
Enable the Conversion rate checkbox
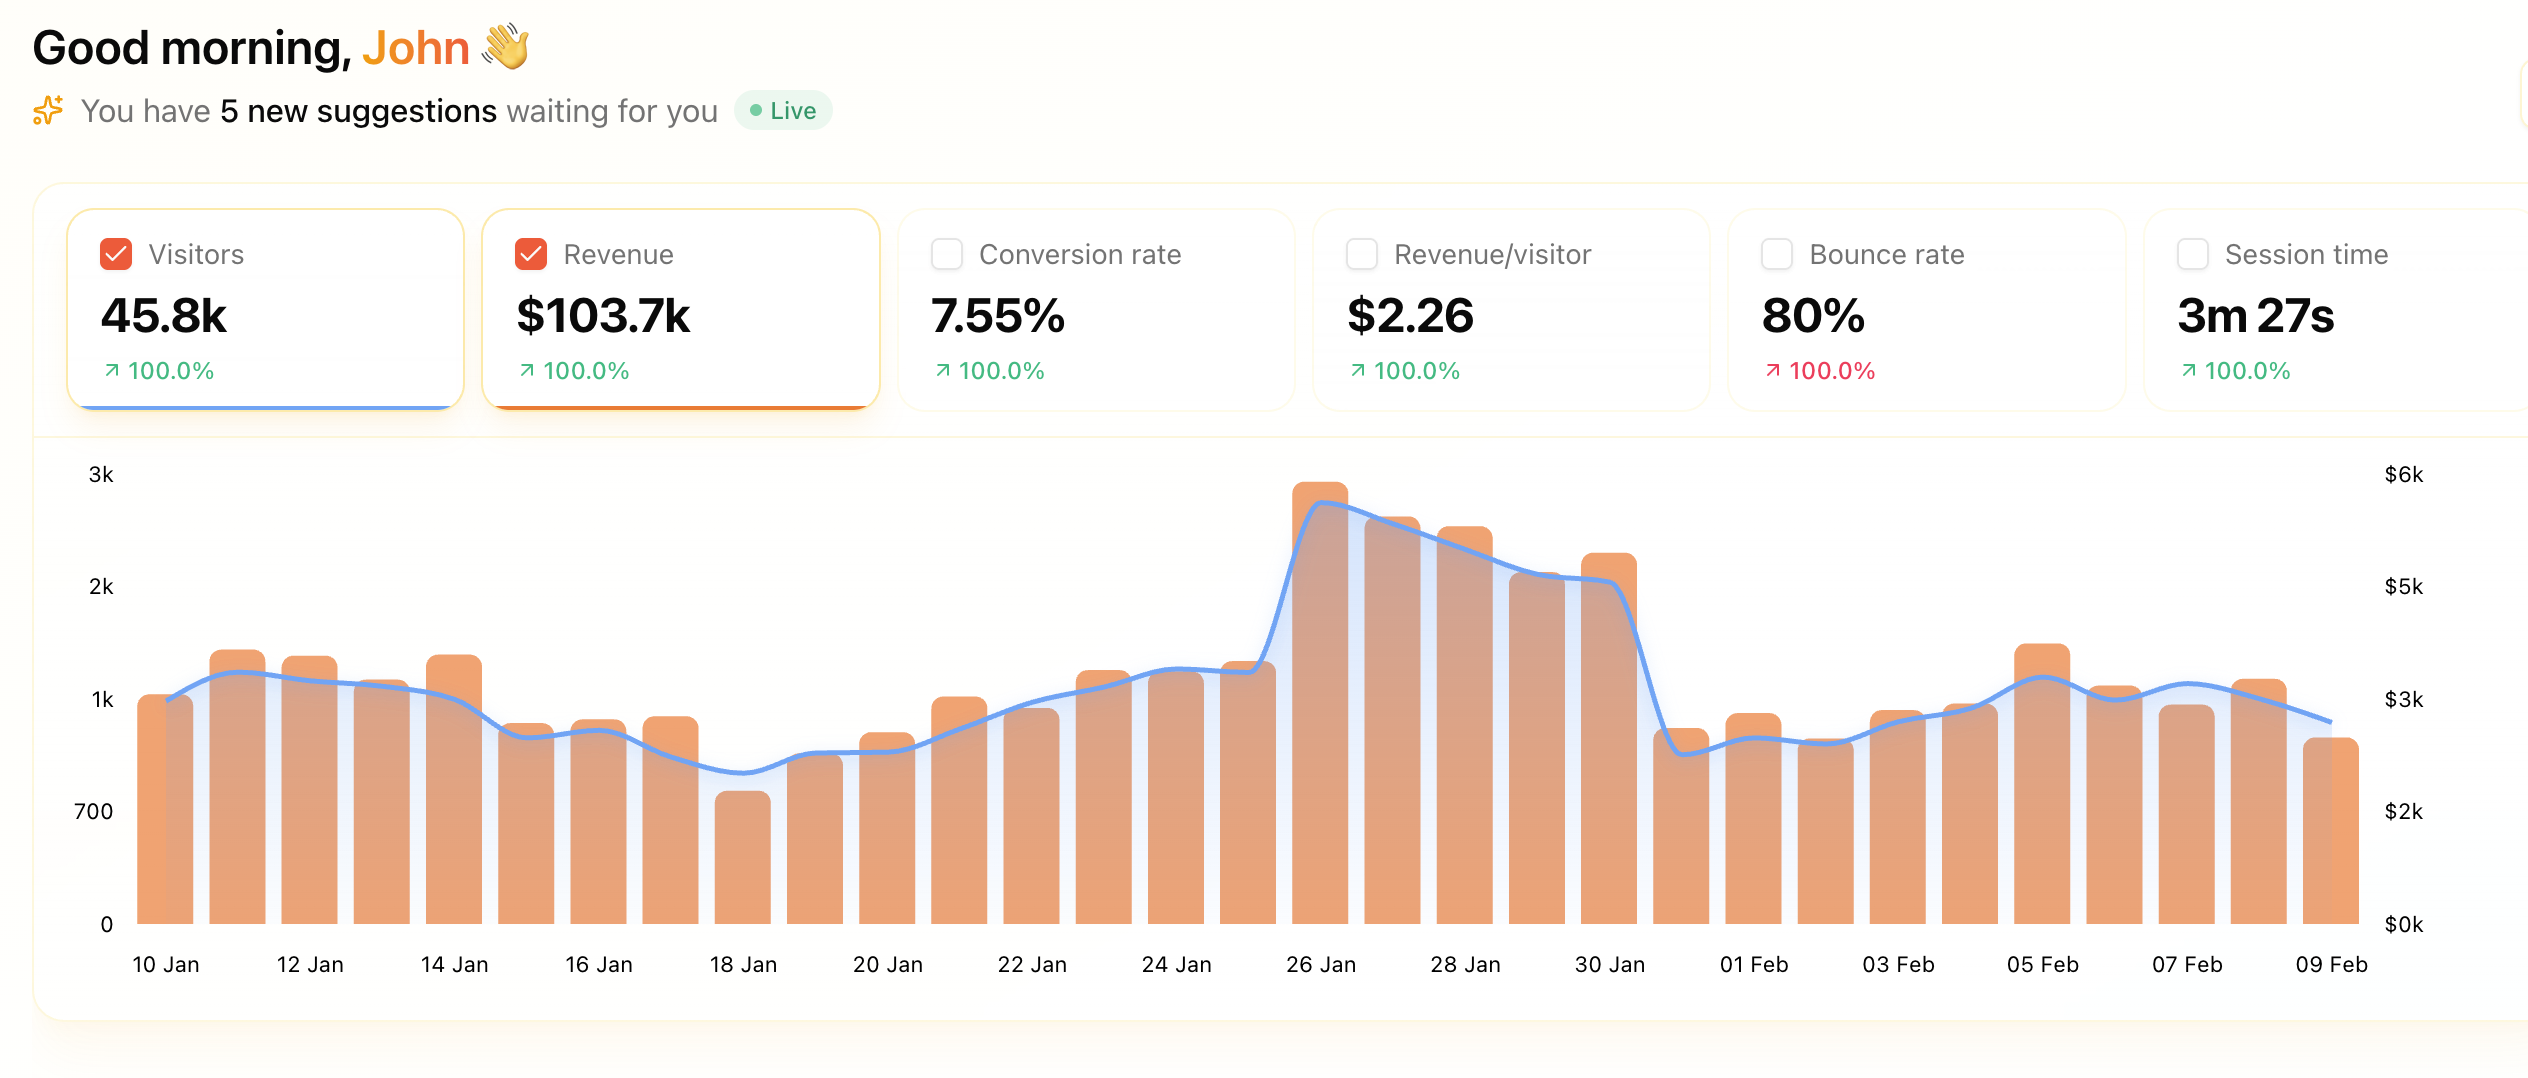pos(946,254)
